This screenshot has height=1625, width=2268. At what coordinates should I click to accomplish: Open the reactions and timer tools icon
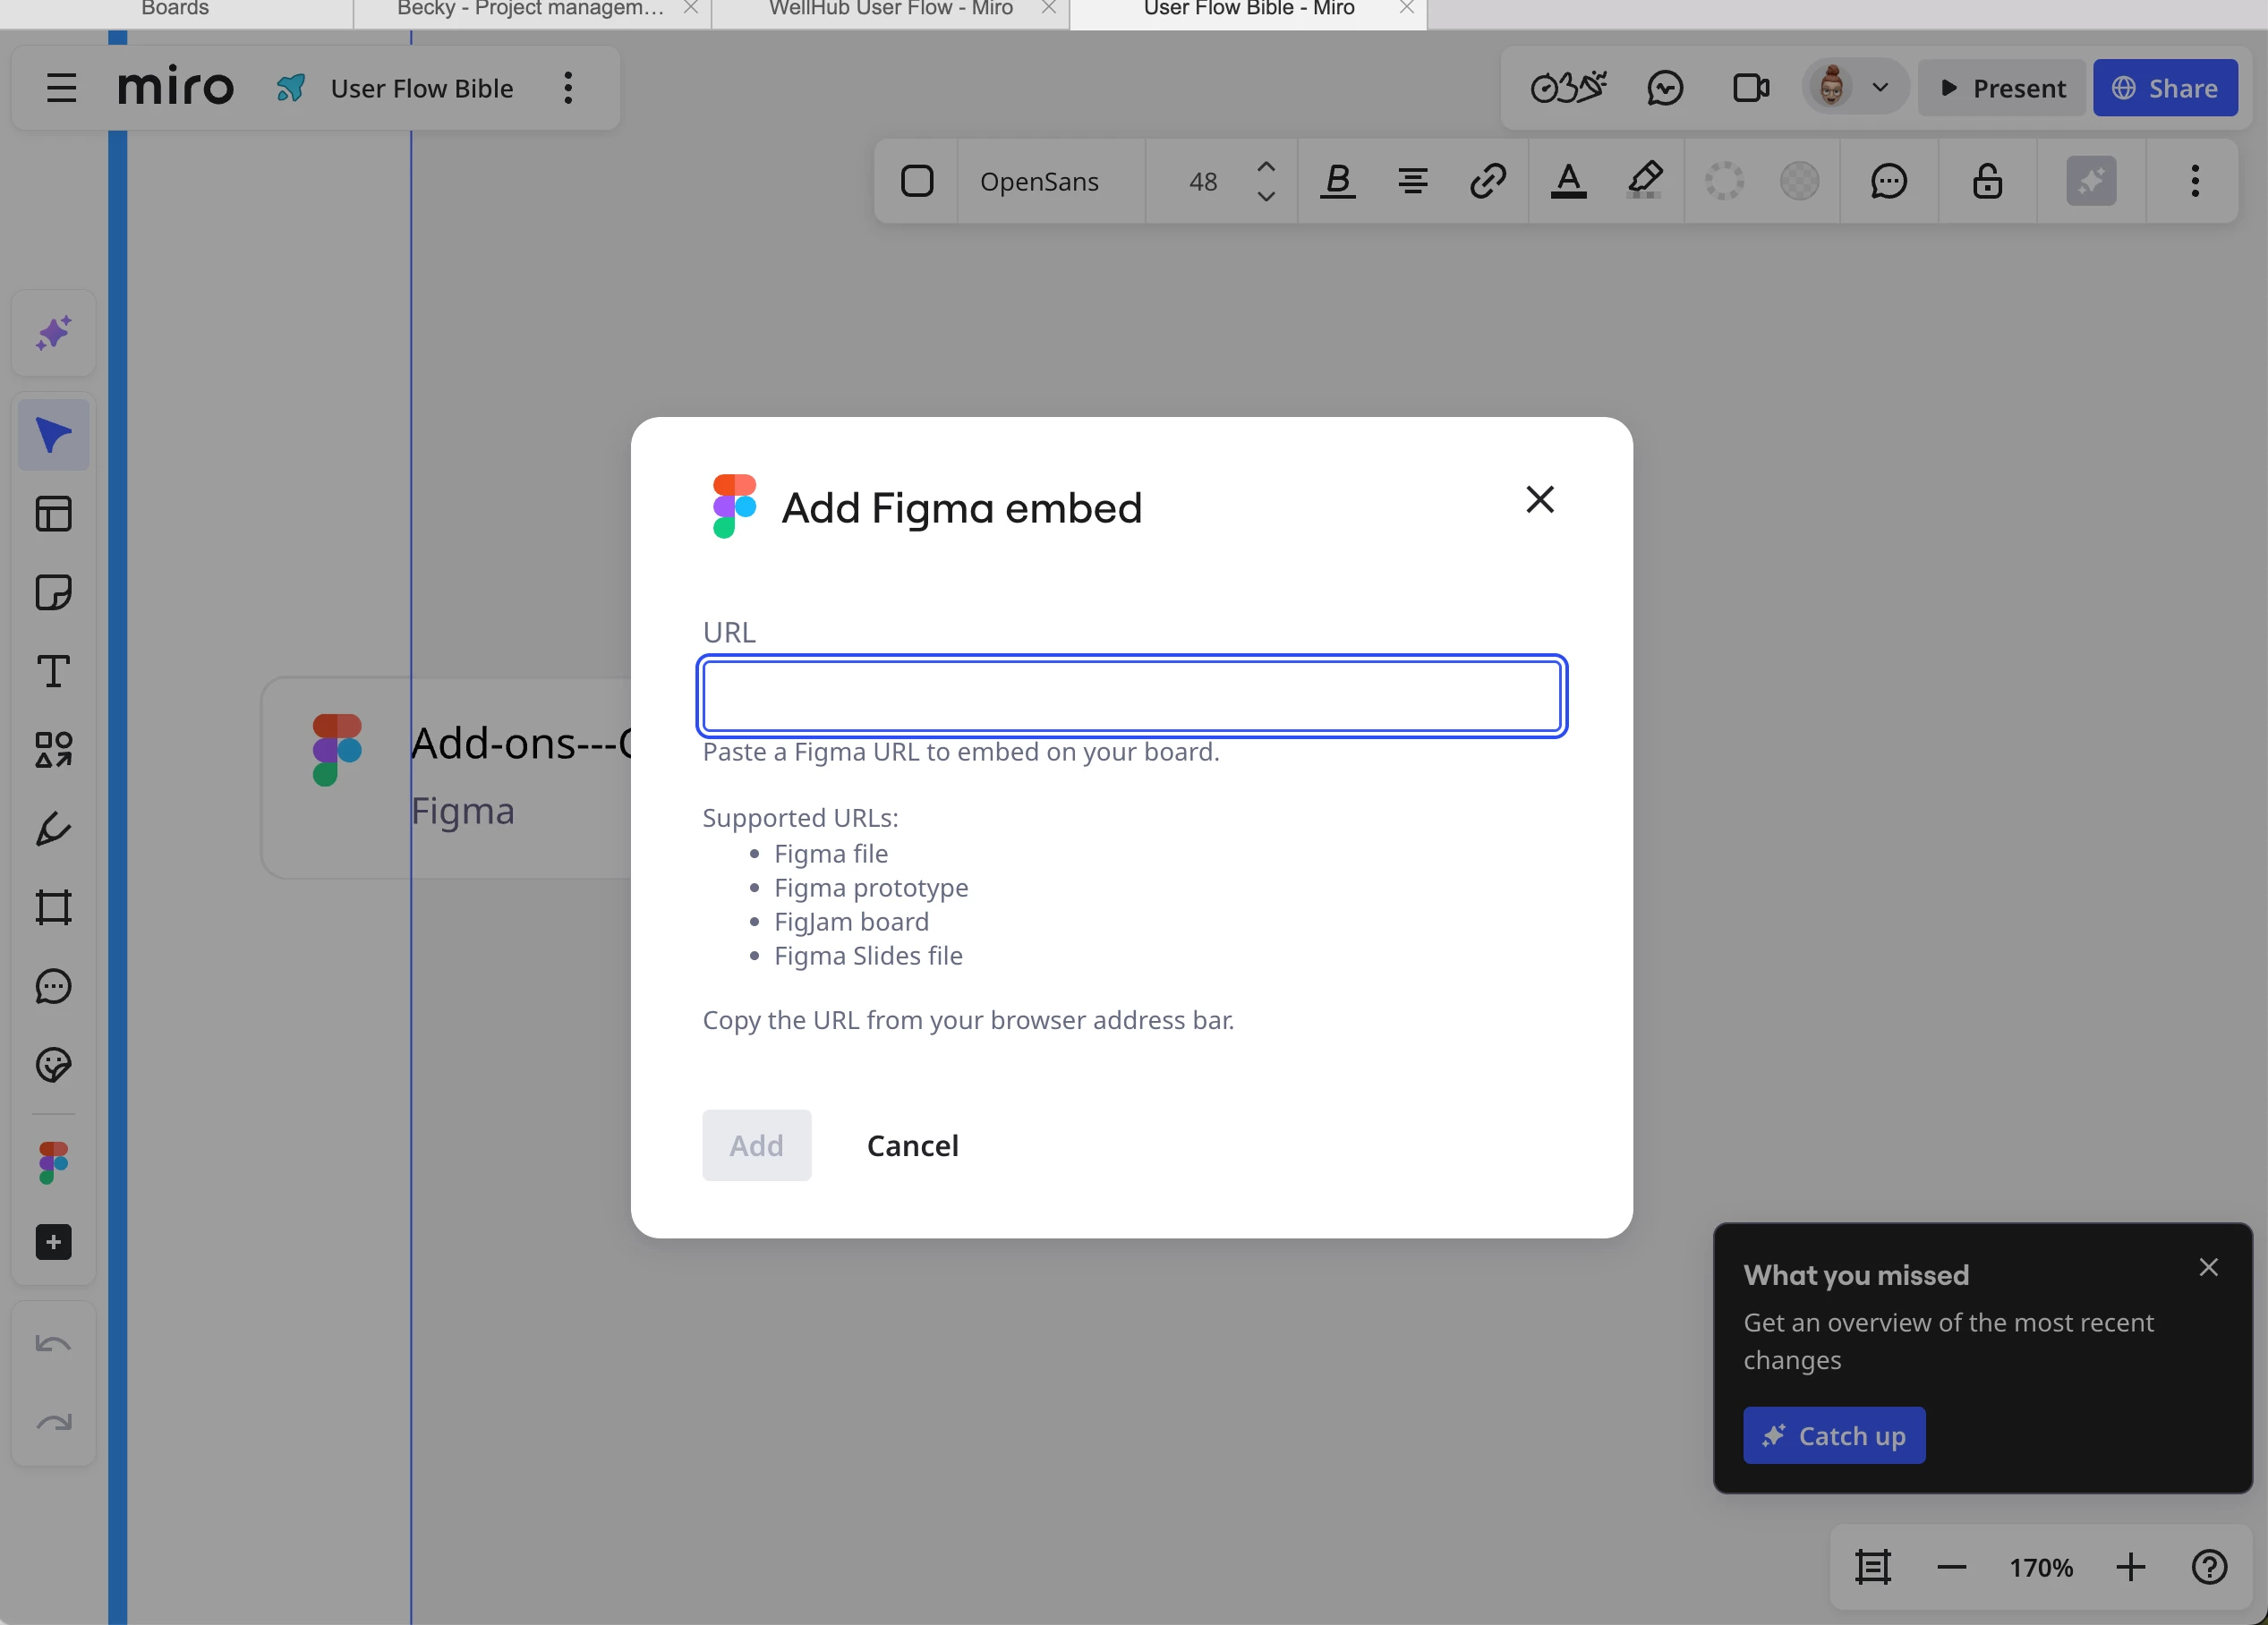pos(1569,88)
